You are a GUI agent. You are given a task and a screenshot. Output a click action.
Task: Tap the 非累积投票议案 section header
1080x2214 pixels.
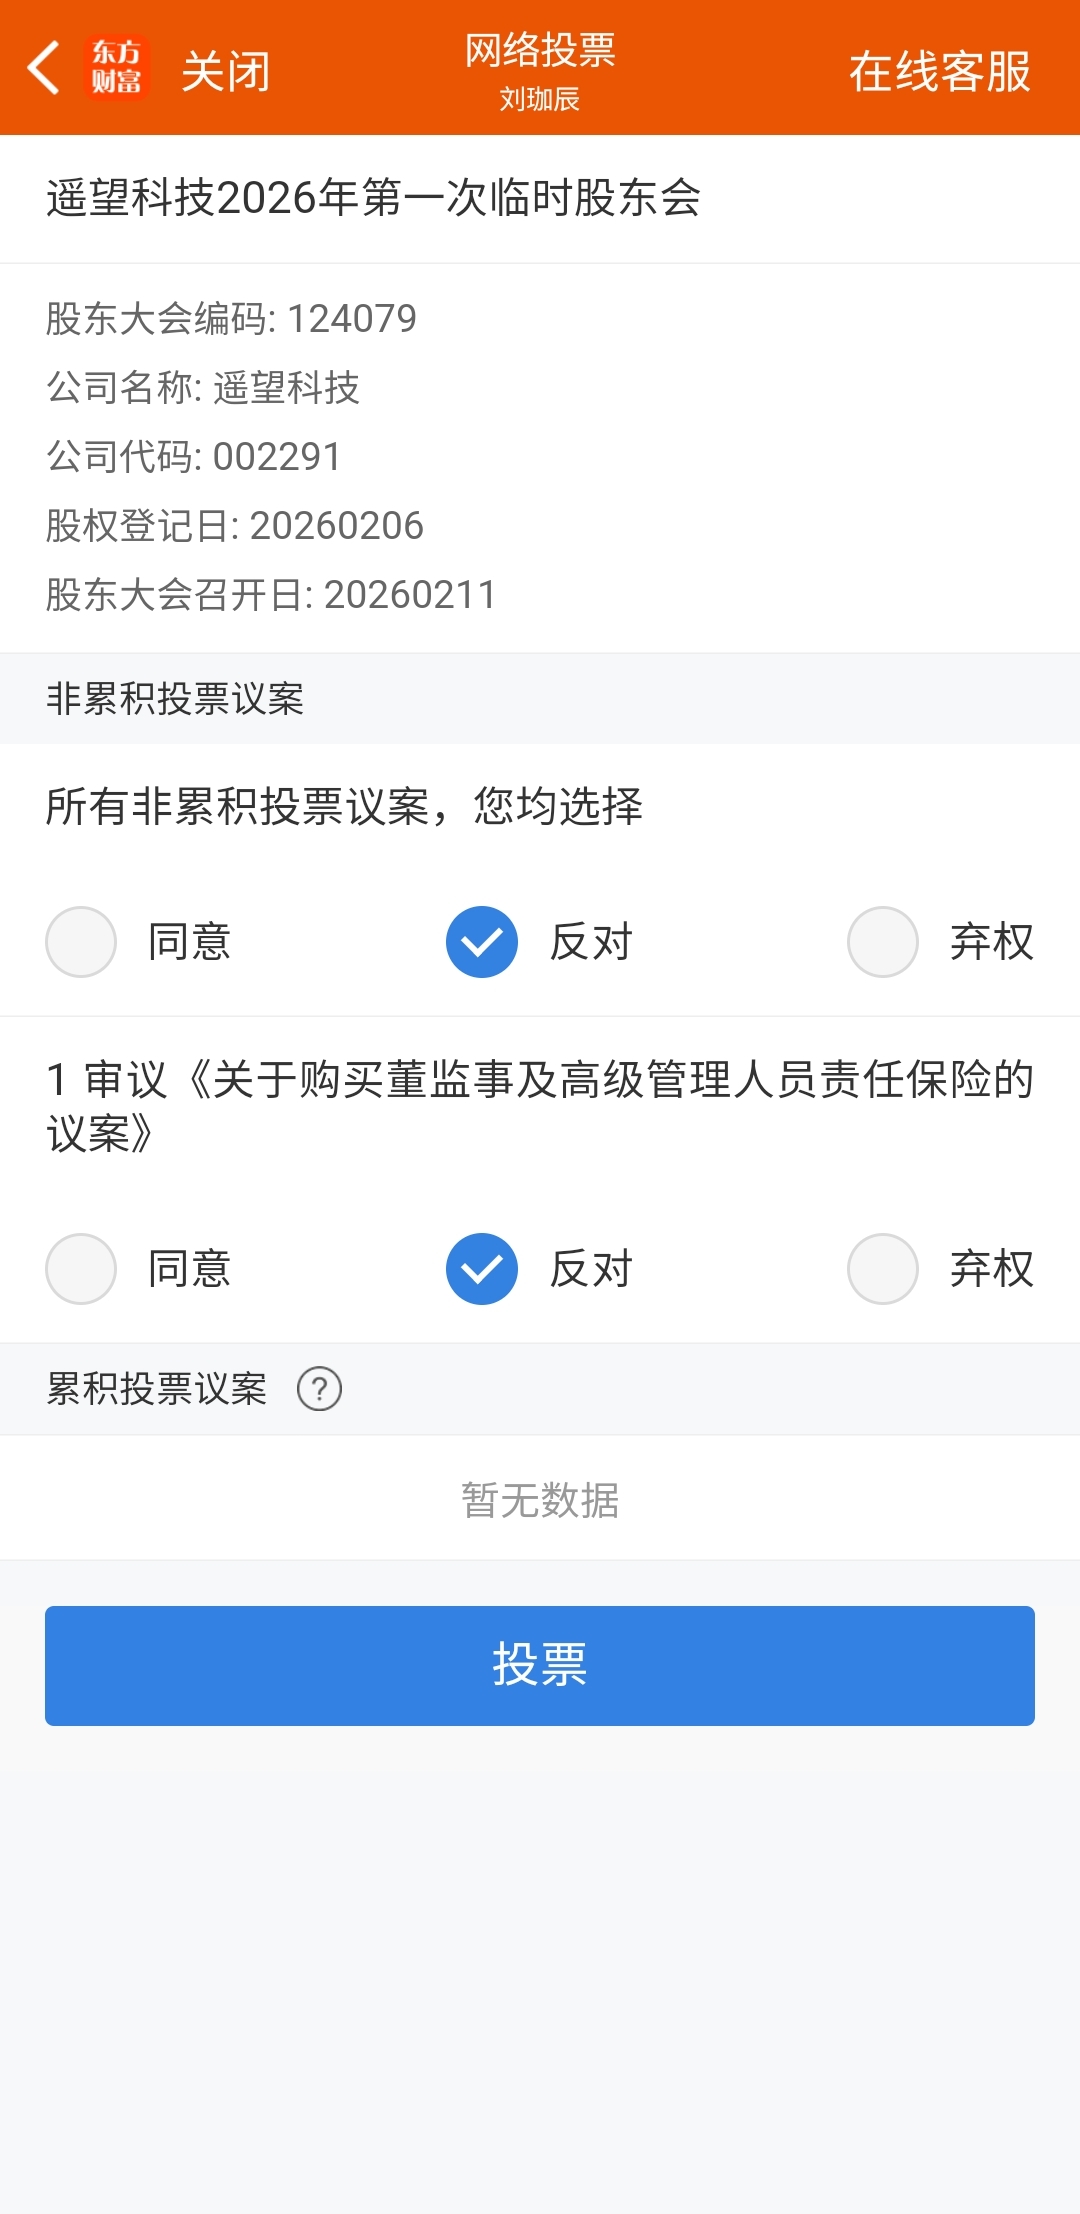[x=175, y=698]
